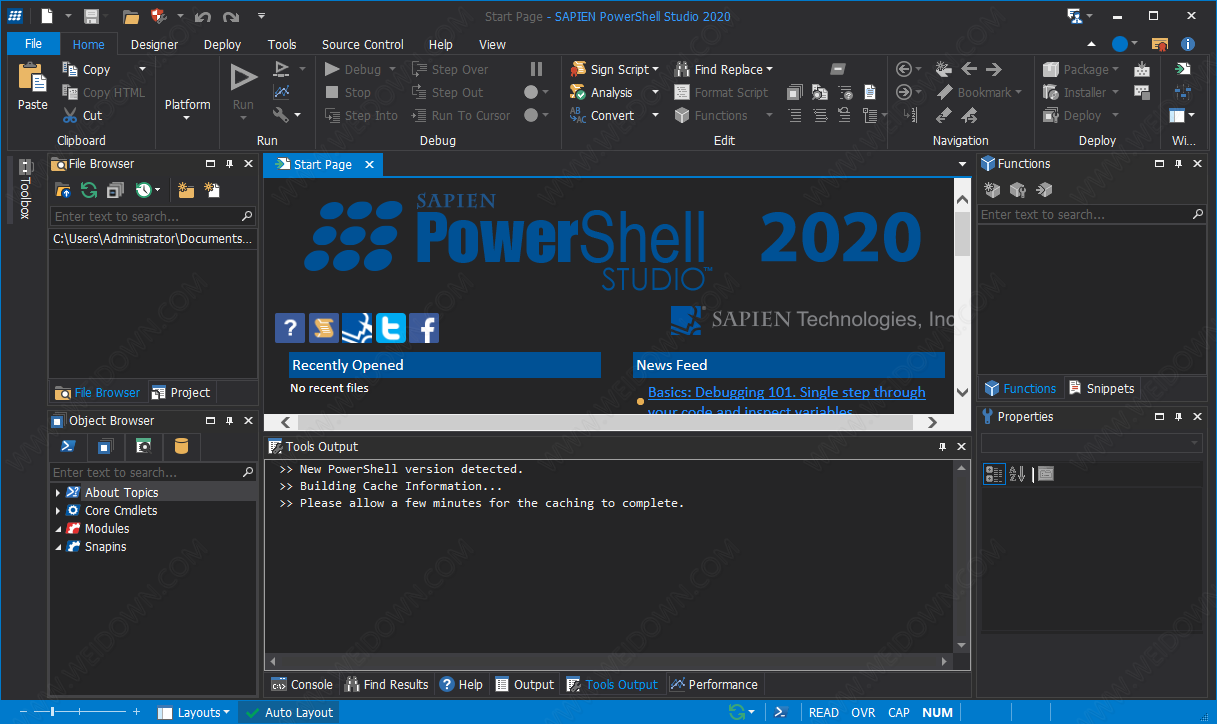This screenshot has width=1217, height=724.
Task: Open the Layouts dropdown in status bar
Action: [x=194, y=712]
